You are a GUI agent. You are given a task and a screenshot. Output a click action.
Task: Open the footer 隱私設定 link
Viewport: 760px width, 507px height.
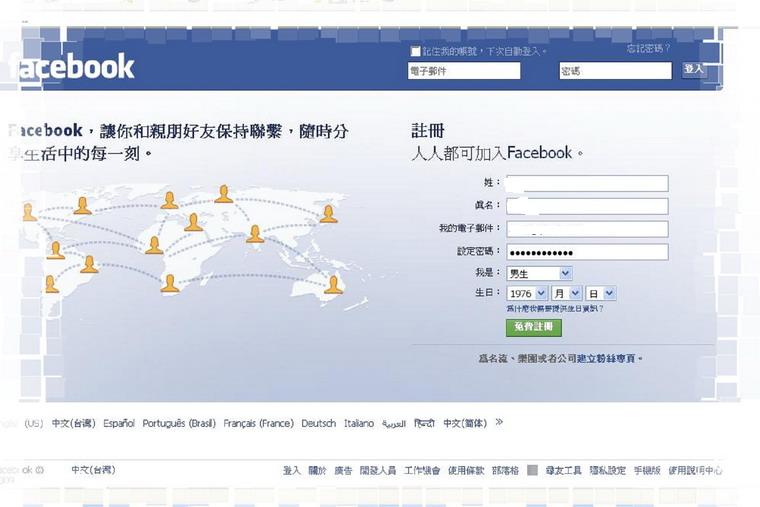click(607, 470)
